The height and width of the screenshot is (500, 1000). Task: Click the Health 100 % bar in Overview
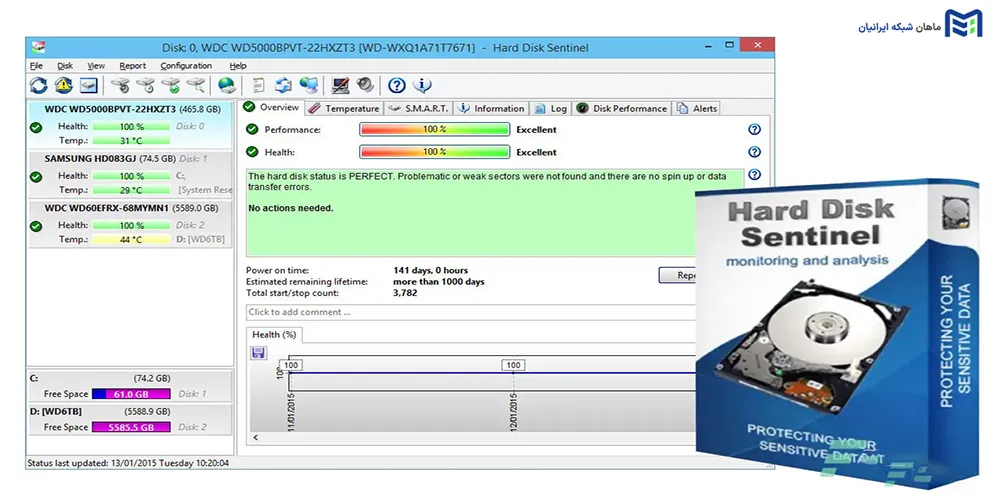pos(434,152)
